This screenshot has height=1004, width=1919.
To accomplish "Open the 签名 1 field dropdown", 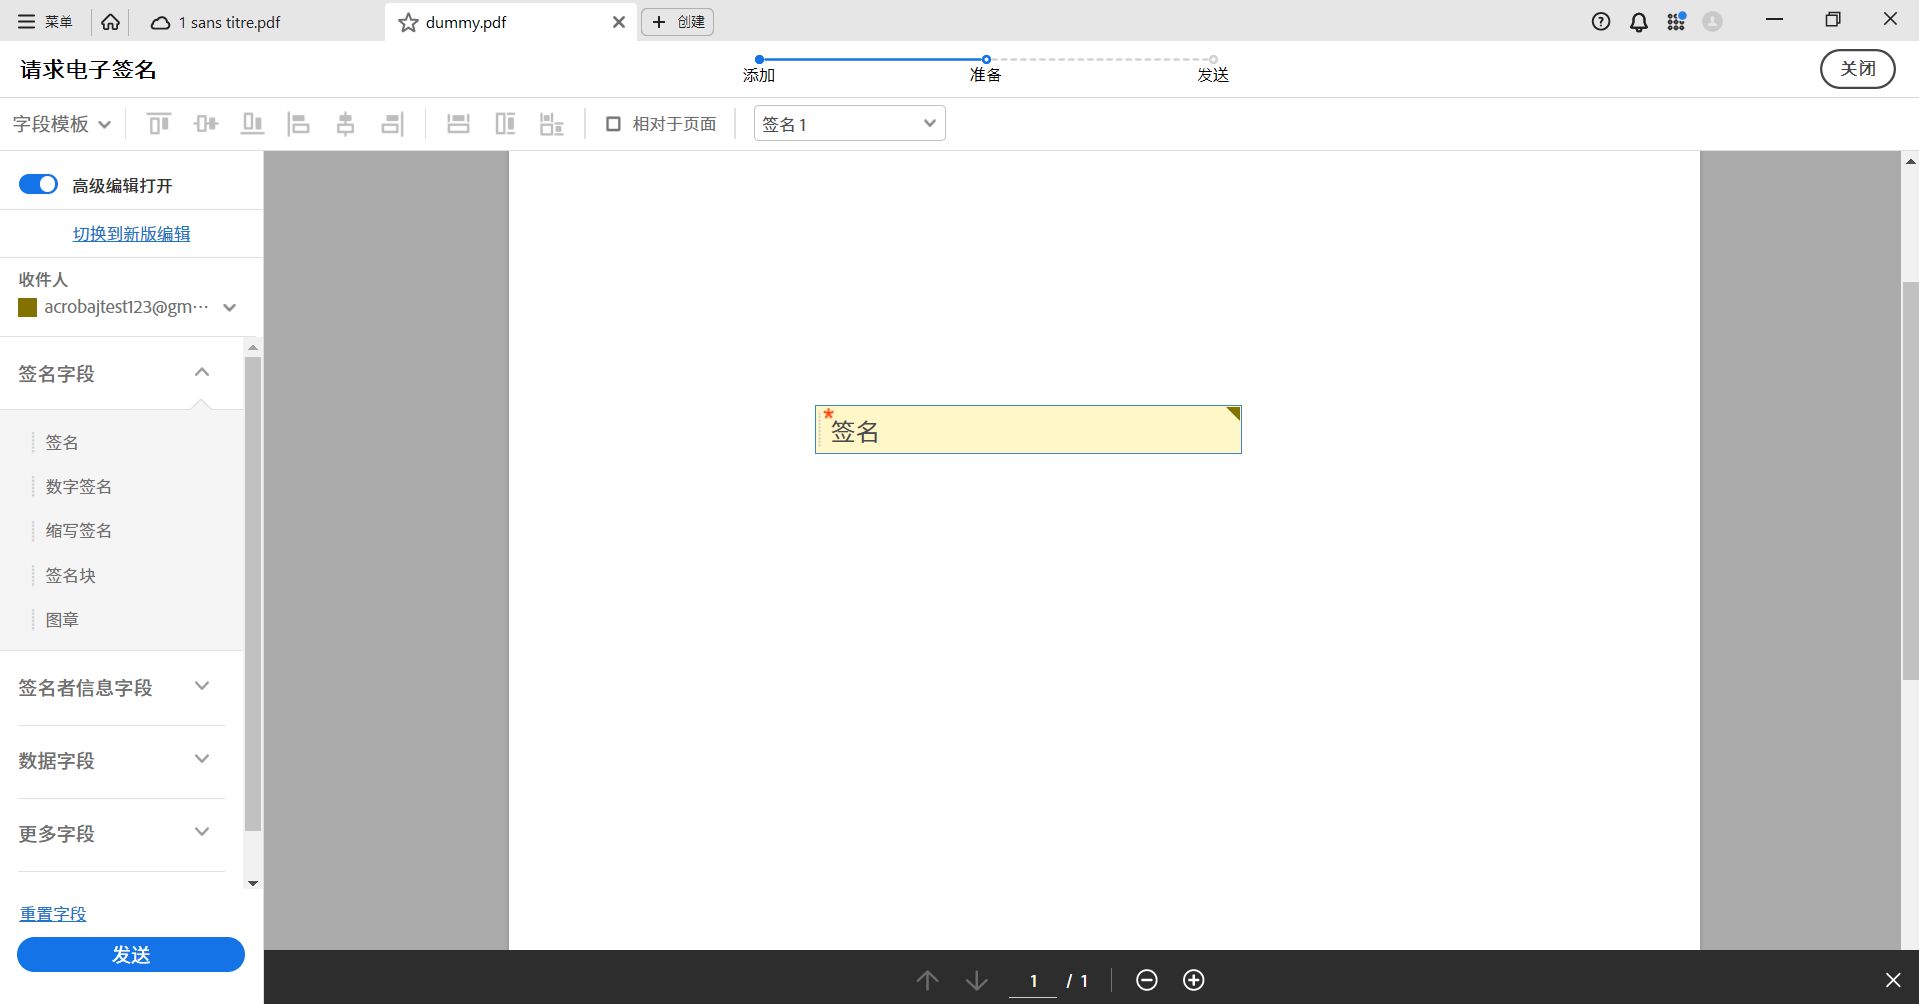I will [849, 124].
